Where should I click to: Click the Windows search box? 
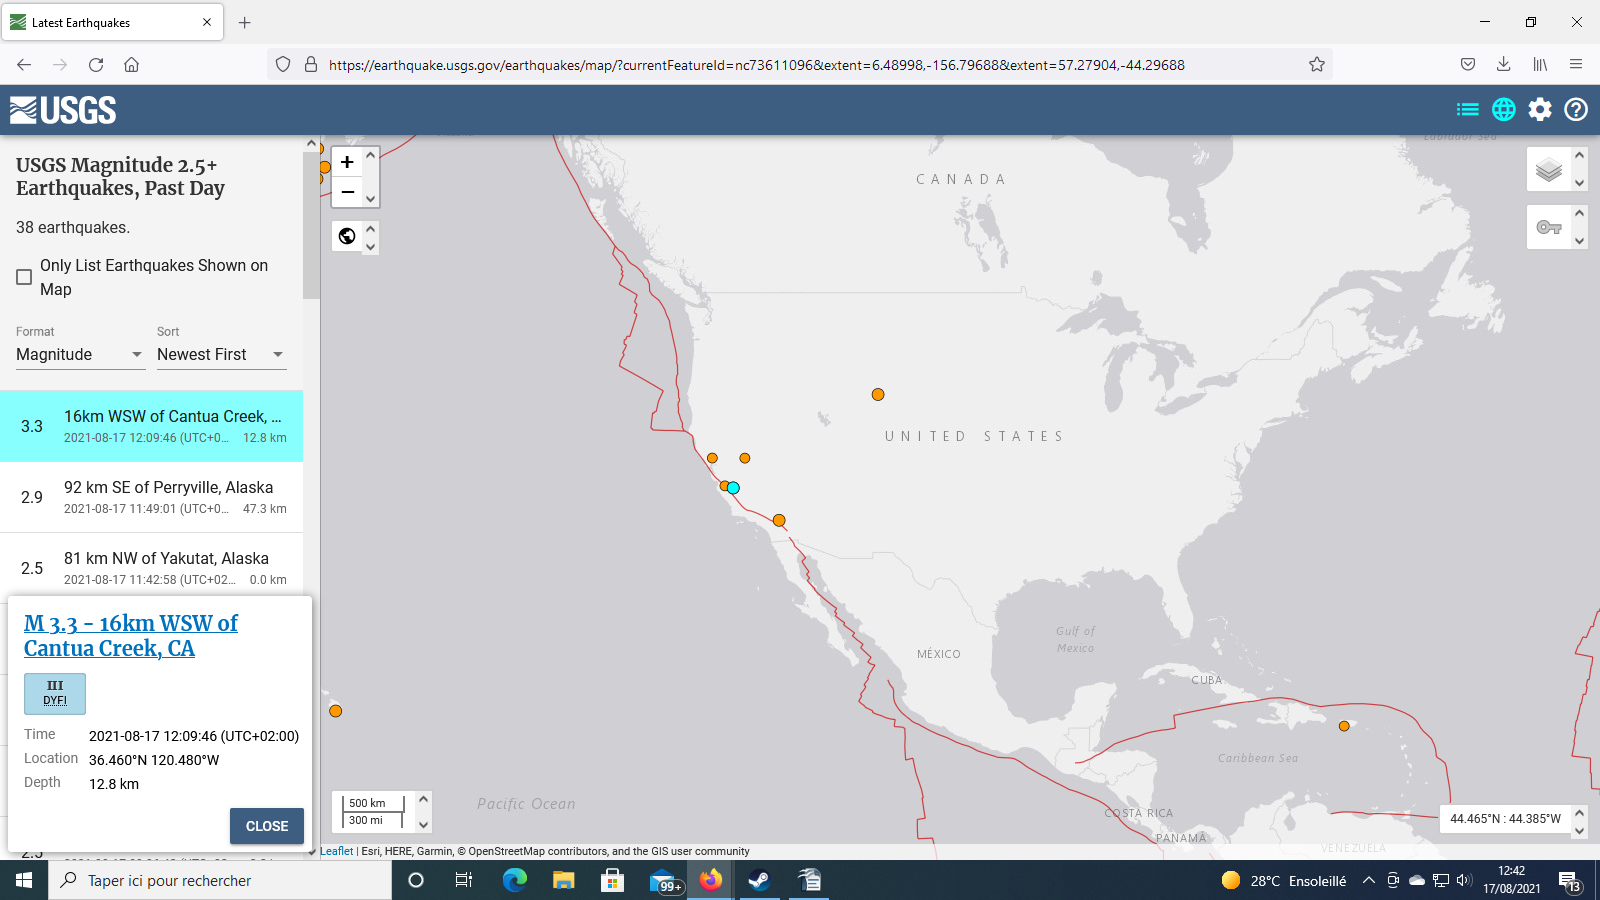220,880
